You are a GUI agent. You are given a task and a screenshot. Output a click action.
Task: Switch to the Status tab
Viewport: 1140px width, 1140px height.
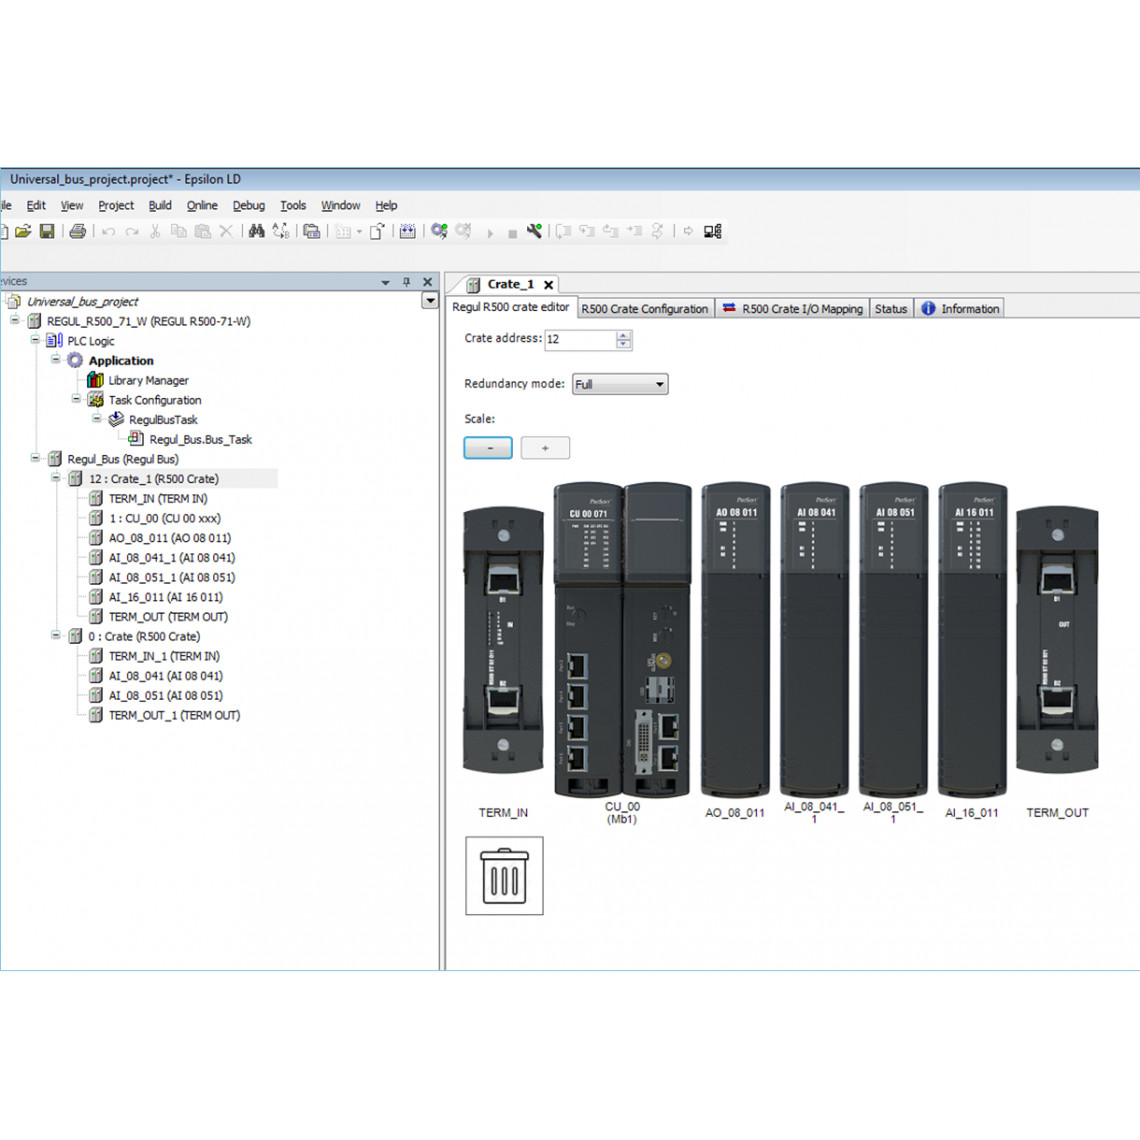(x=891, y=309)
